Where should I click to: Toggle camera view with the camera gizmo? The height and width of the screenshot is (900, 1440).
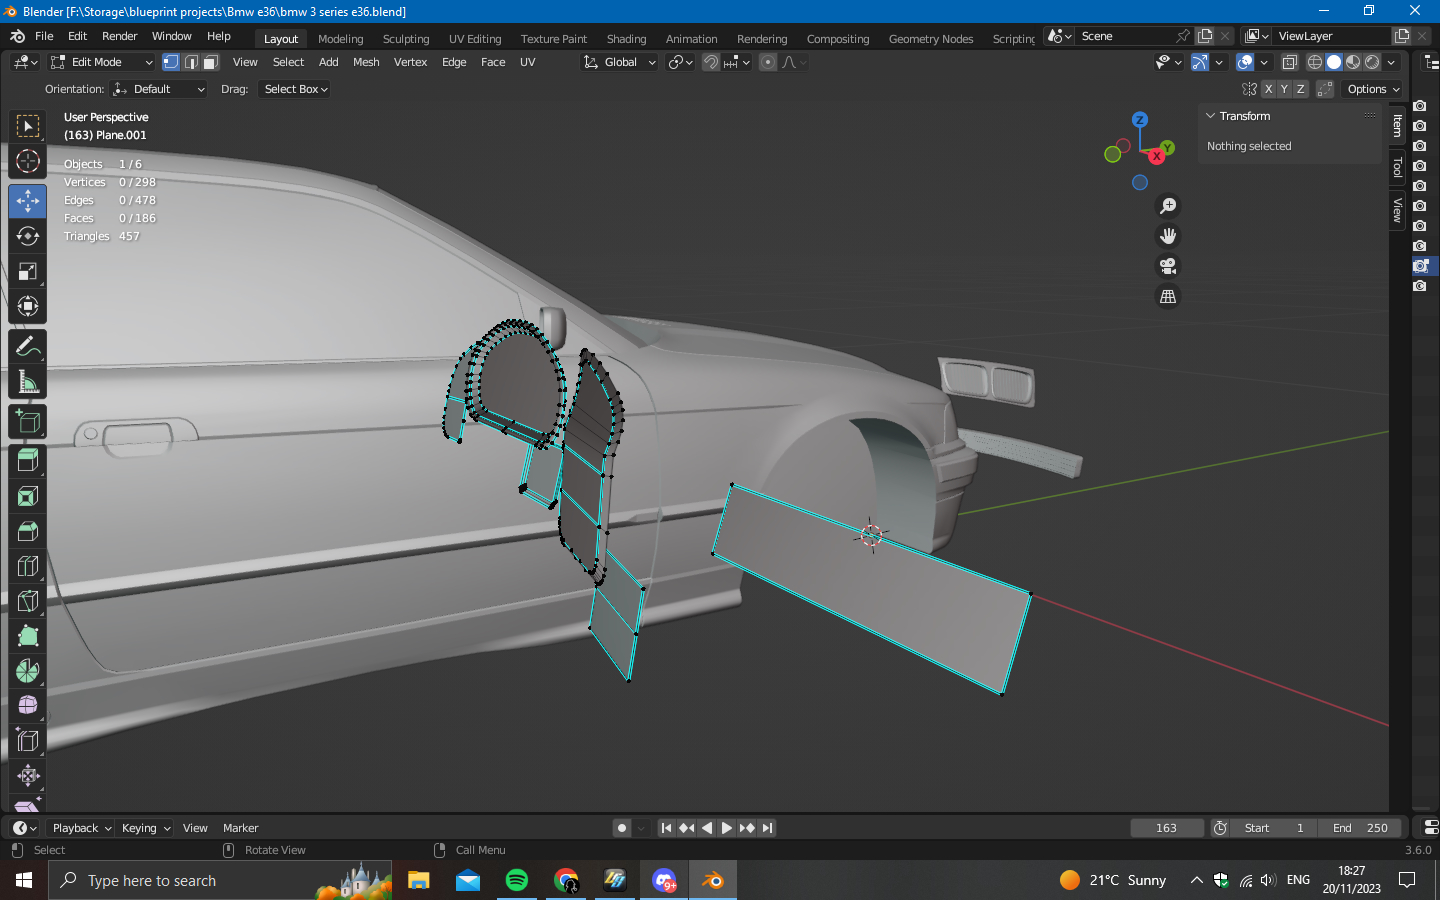[x=1167, y=266]
